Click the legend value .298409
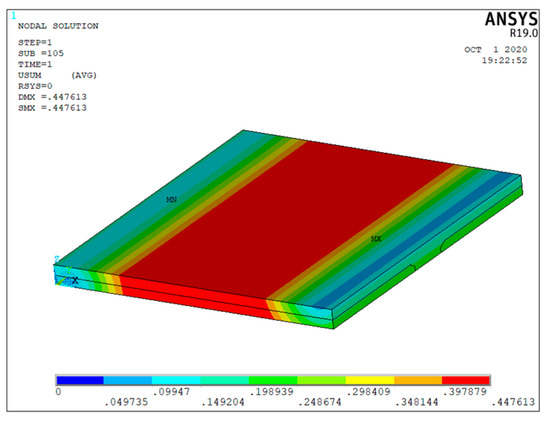This screenshot has height=421, width=550. pos(368,391)
